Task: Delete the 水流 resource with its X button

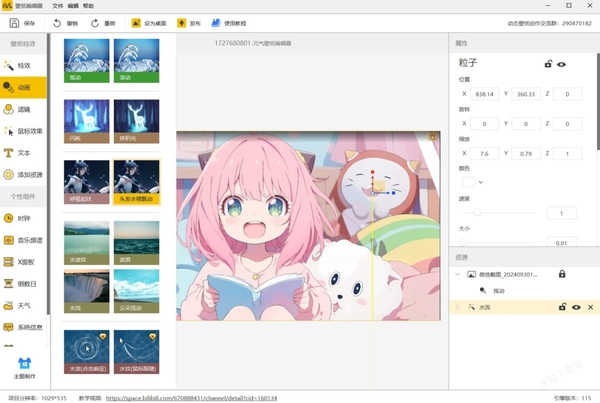Action: pos(590,307)
